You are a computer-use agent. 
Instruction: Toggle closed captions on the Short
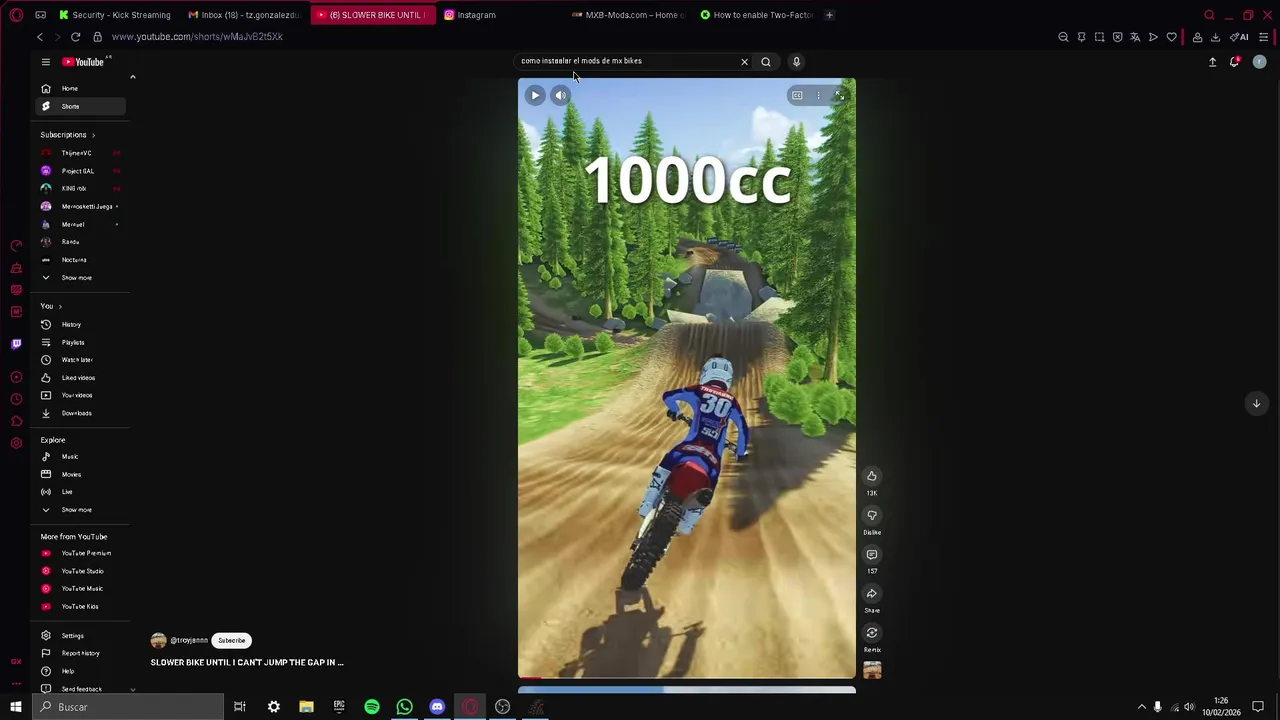(797, 96)
